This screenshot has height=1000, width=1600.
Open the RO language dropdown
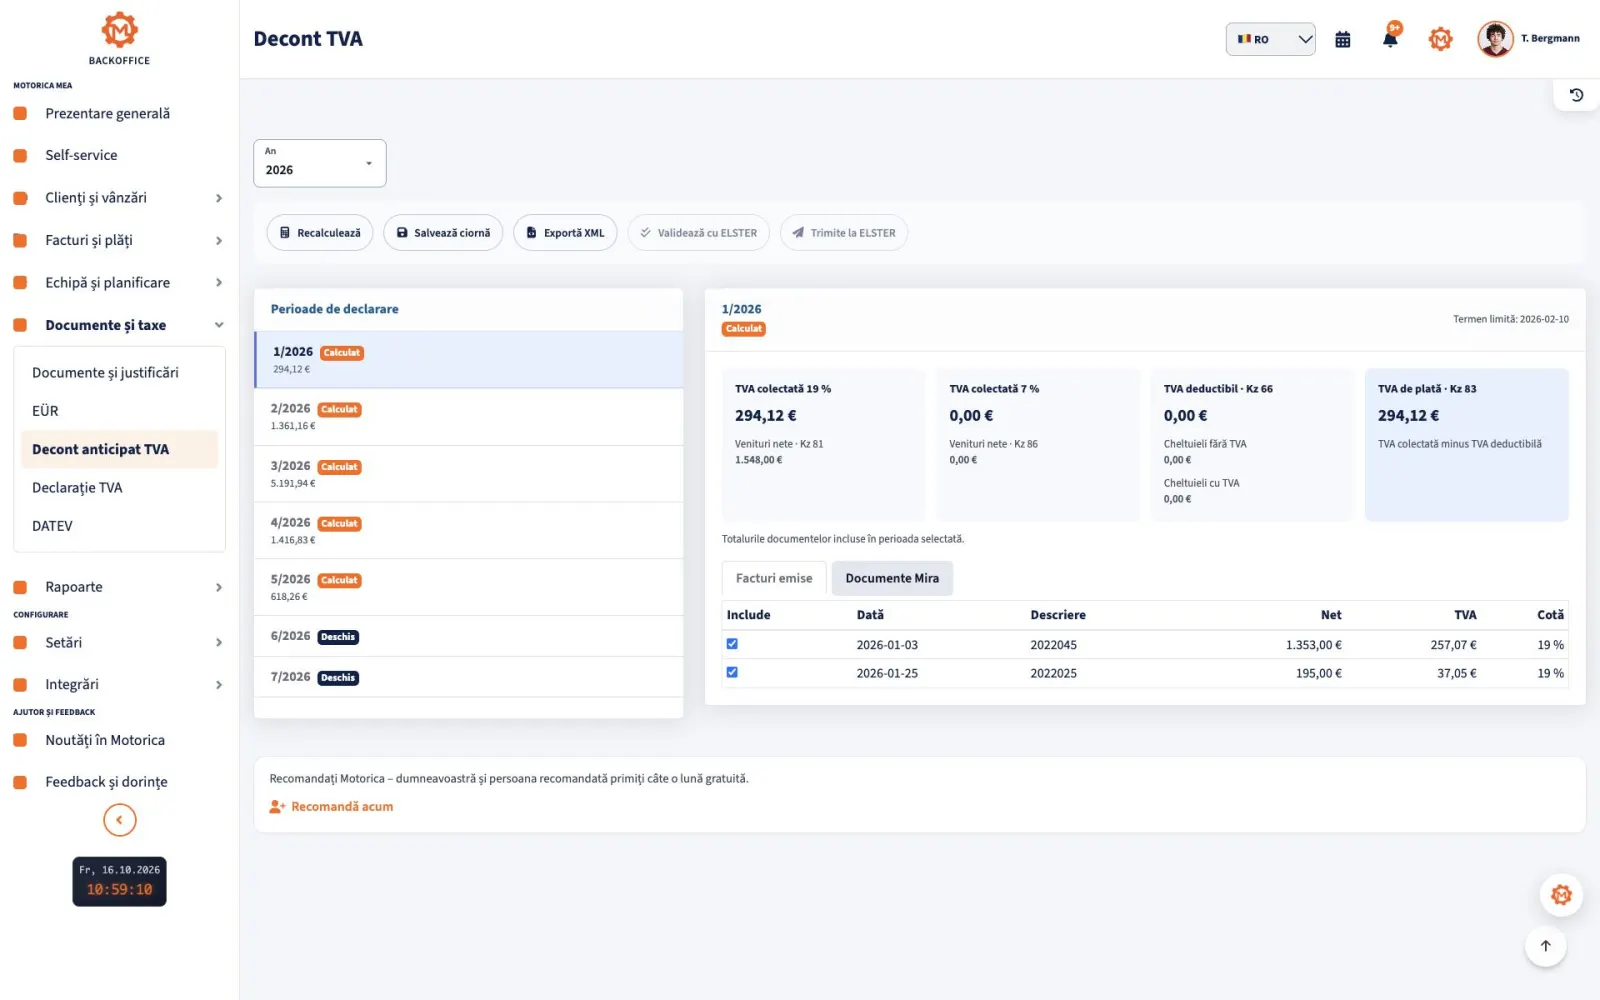tap(1270, 39)
